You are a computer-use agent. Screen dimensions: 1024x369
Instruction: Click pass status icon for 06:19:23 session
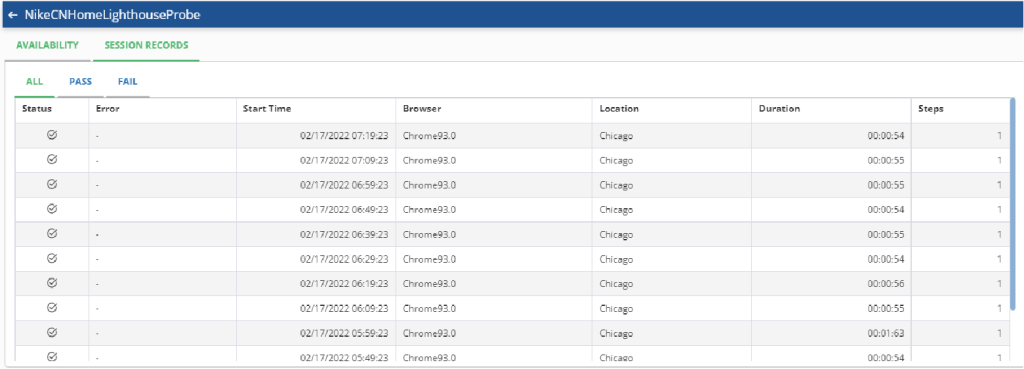click(x=52, y=283)
